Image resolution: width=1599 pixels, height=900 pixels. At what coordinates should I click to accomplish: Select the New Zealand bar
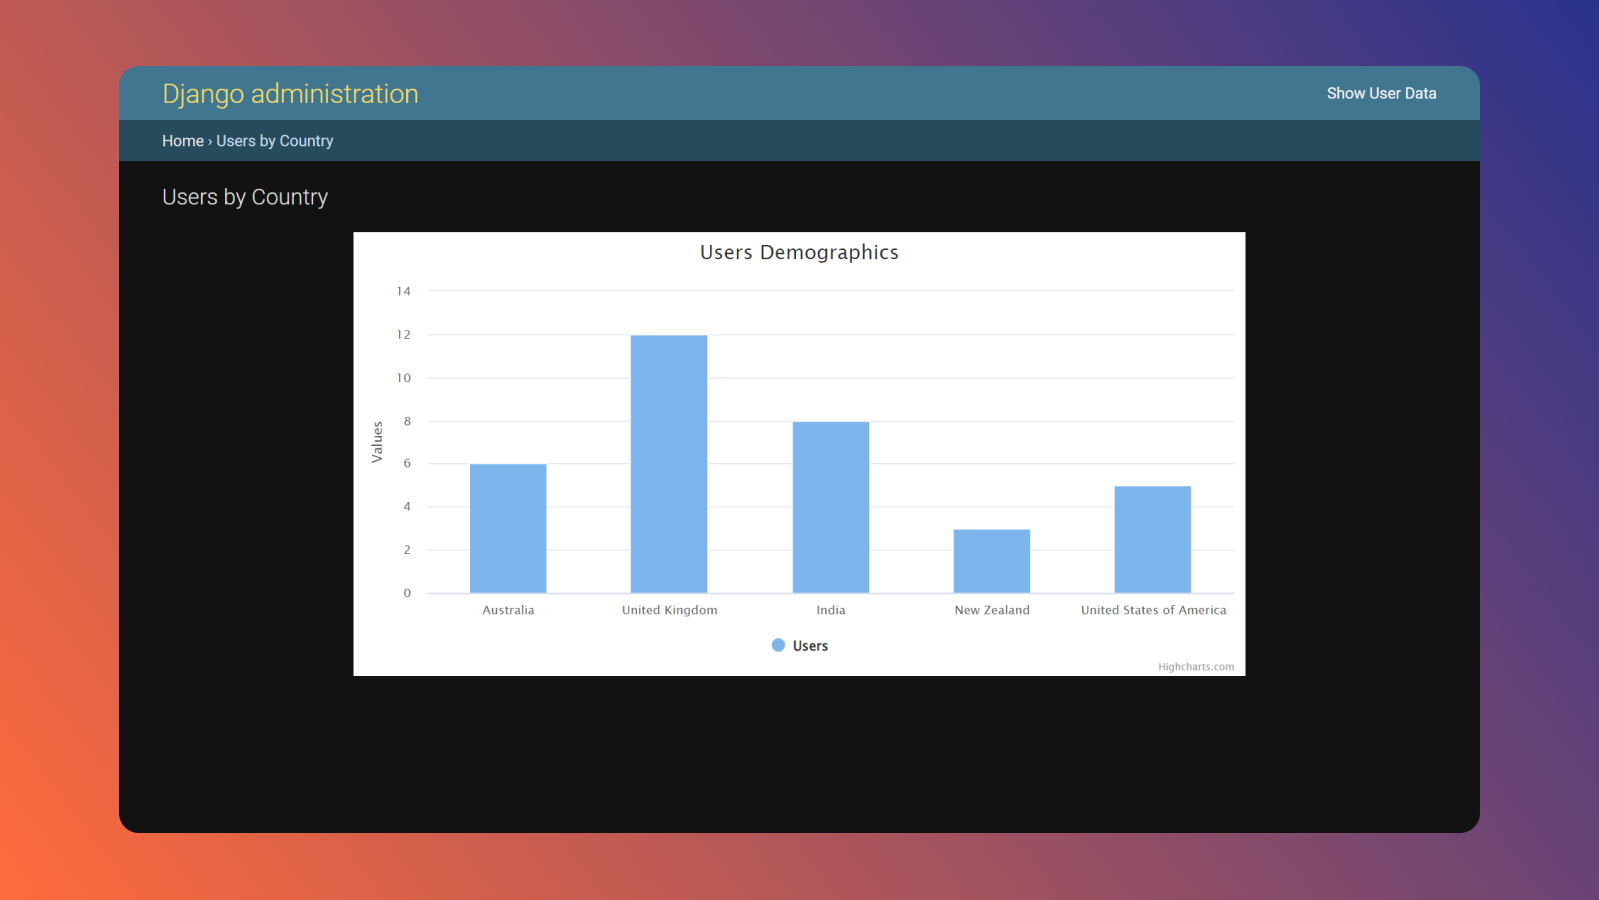tap(992, 561)
